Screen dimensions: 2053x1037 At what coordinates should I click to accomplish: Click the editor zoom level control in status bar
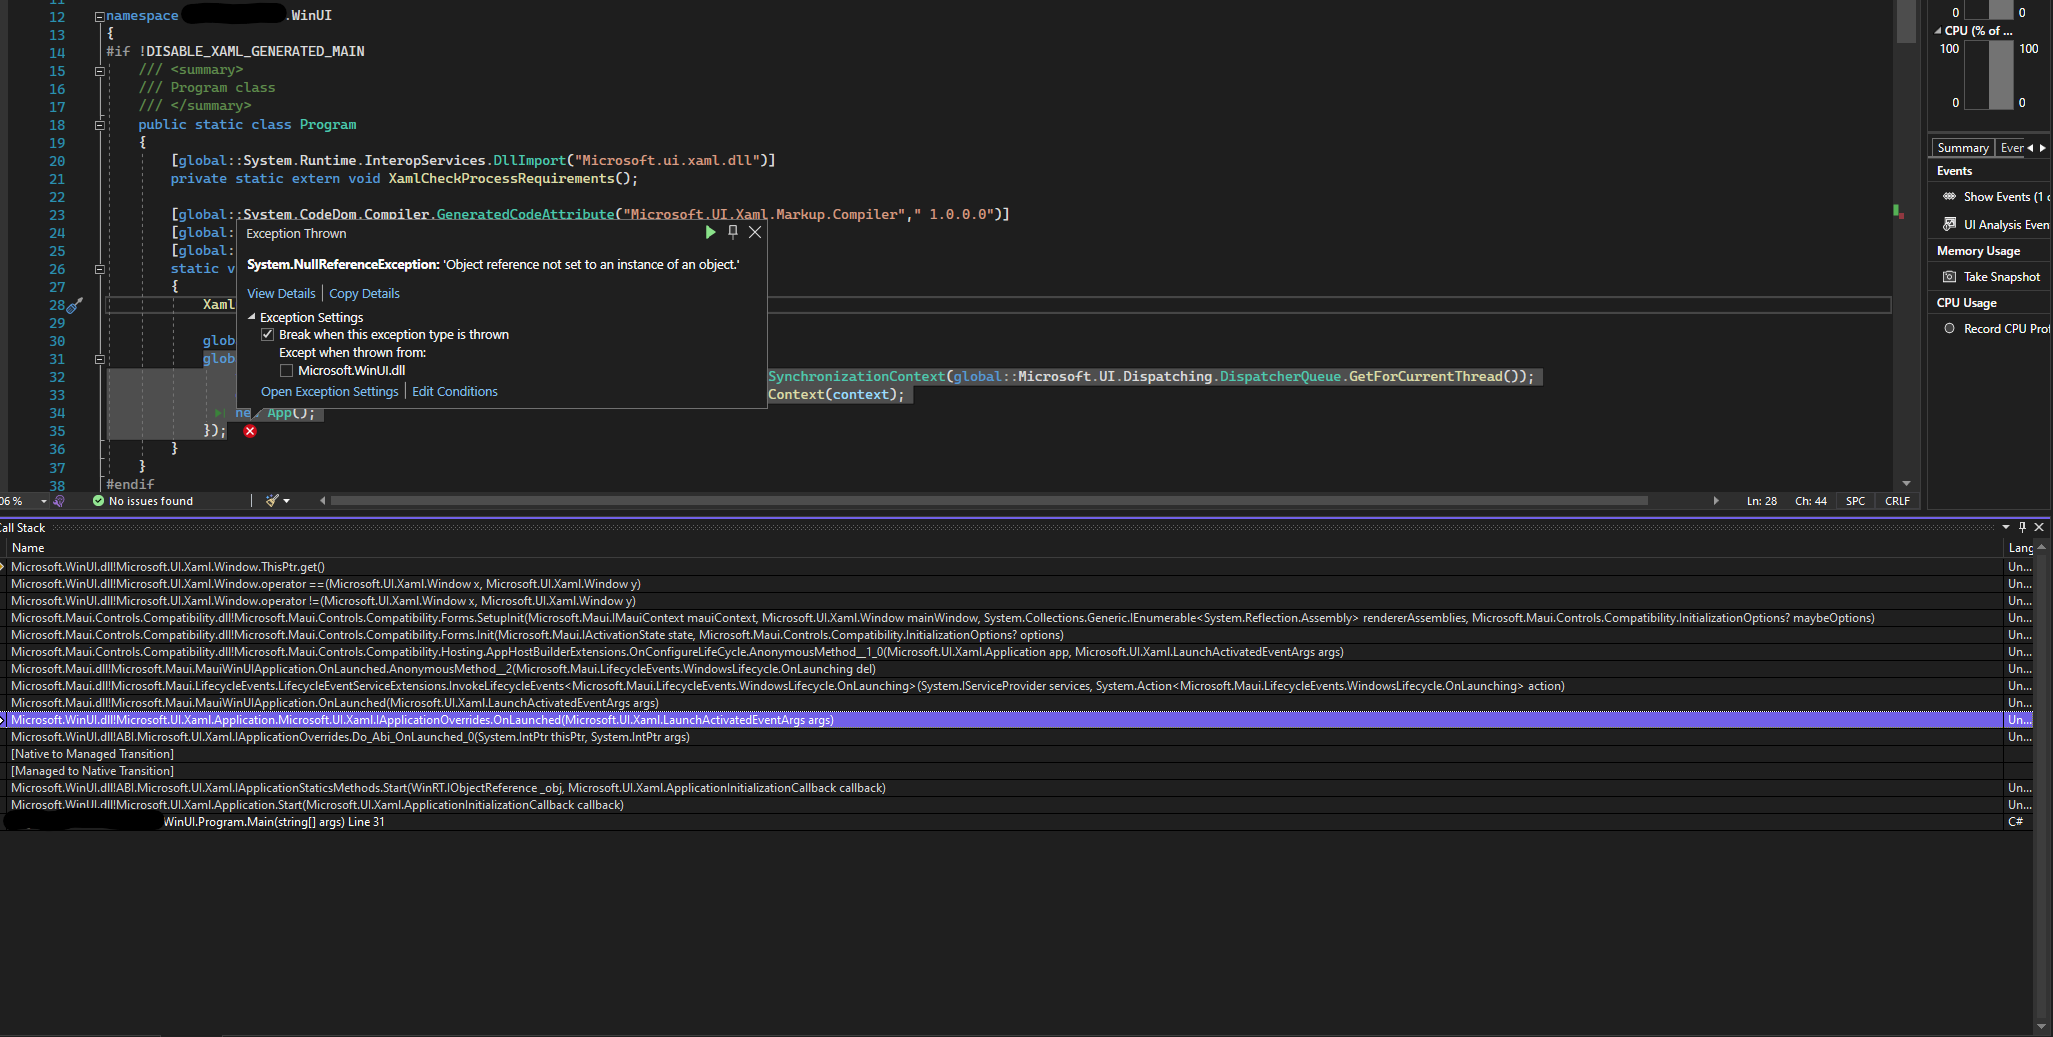[x=15, y=501]
